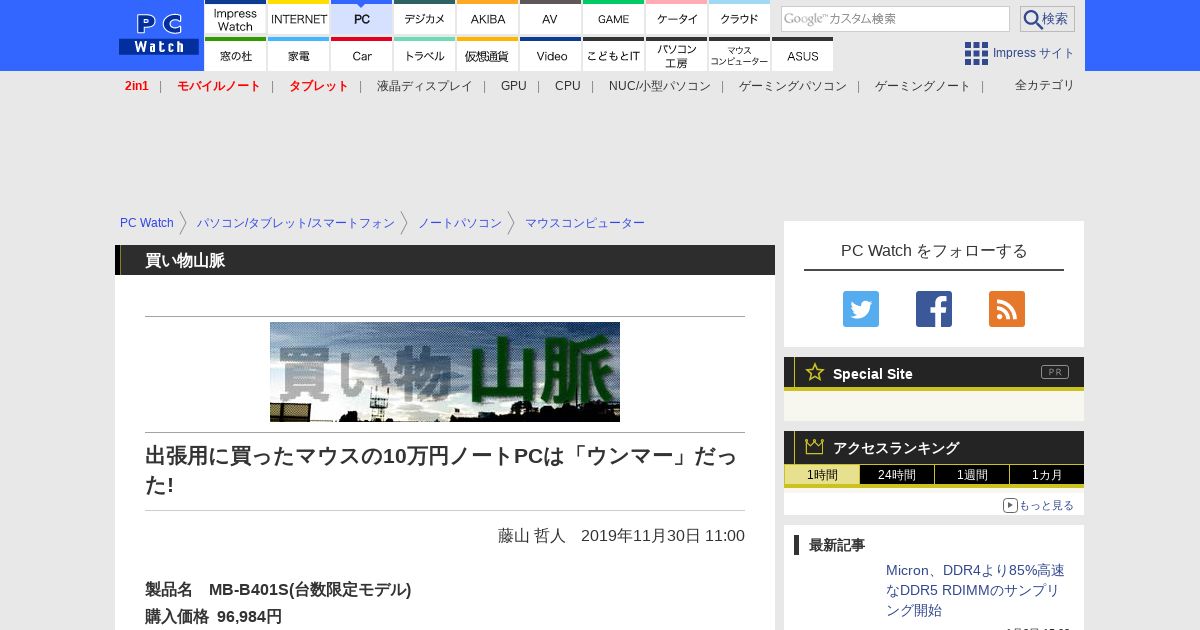
Task: Click the Special Site header text
Action: pyautogui.click(x=873, y=374)
